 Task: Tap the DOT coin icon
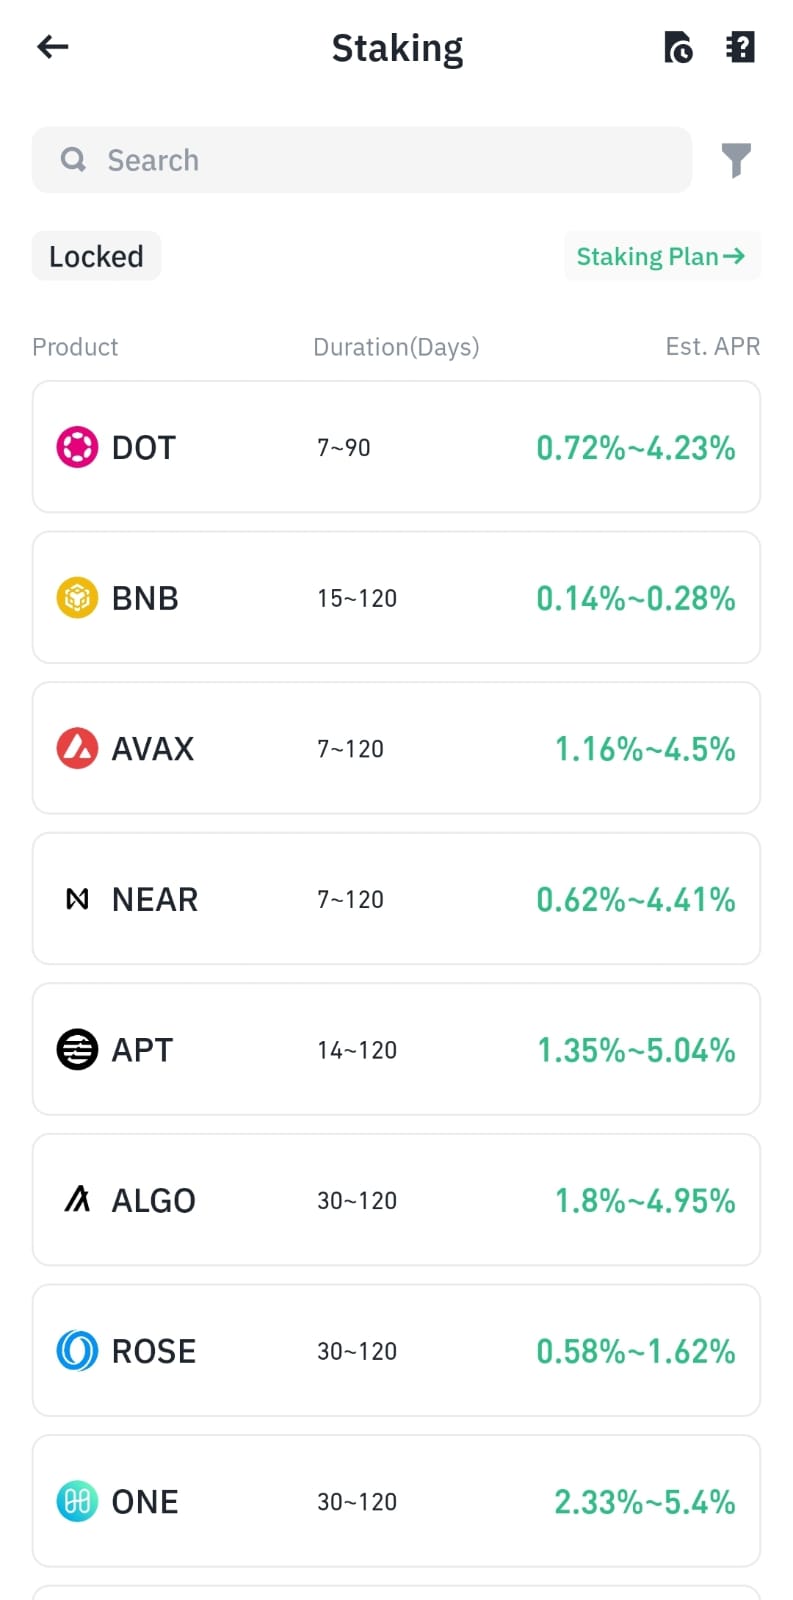point(77,447)
